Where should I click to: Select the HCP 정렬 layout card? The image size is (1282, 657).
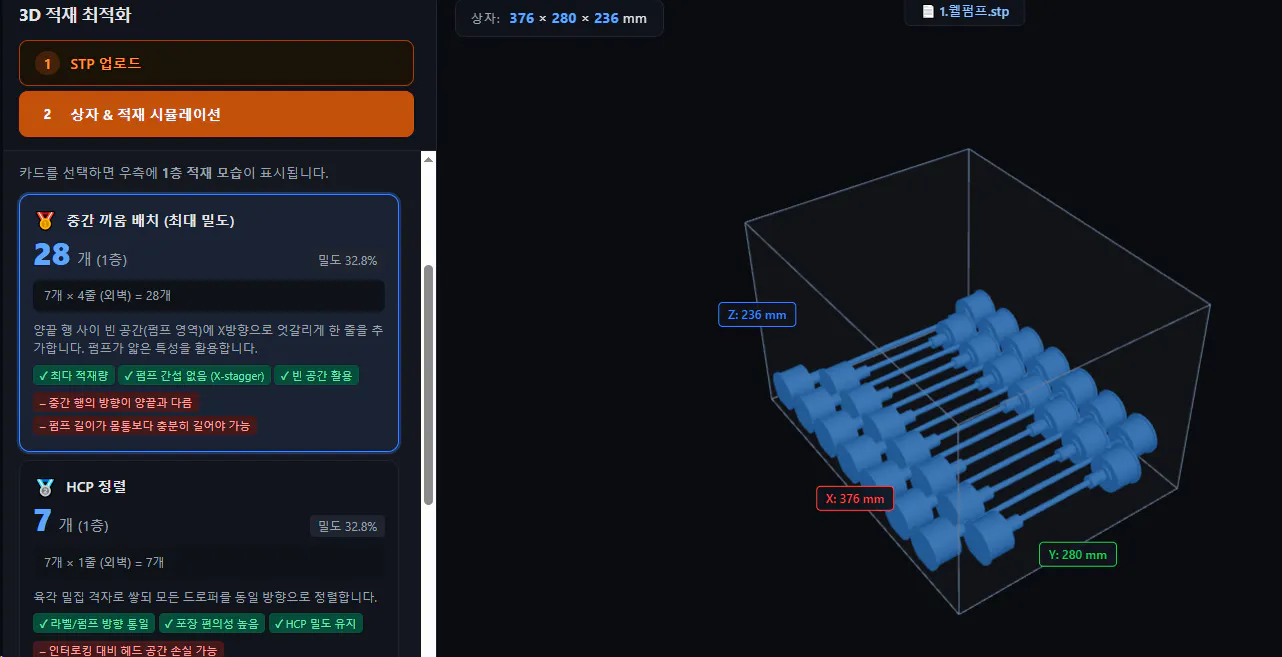(x=209, y=560)
